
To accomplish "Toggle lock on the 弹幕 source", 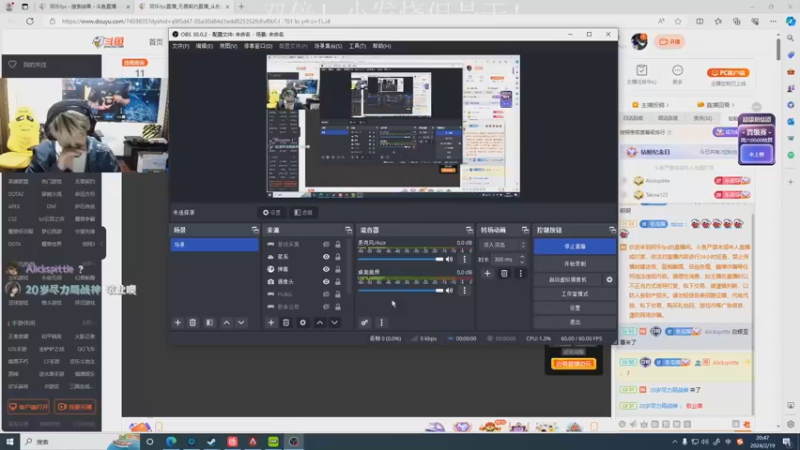I will pos(338,269).
